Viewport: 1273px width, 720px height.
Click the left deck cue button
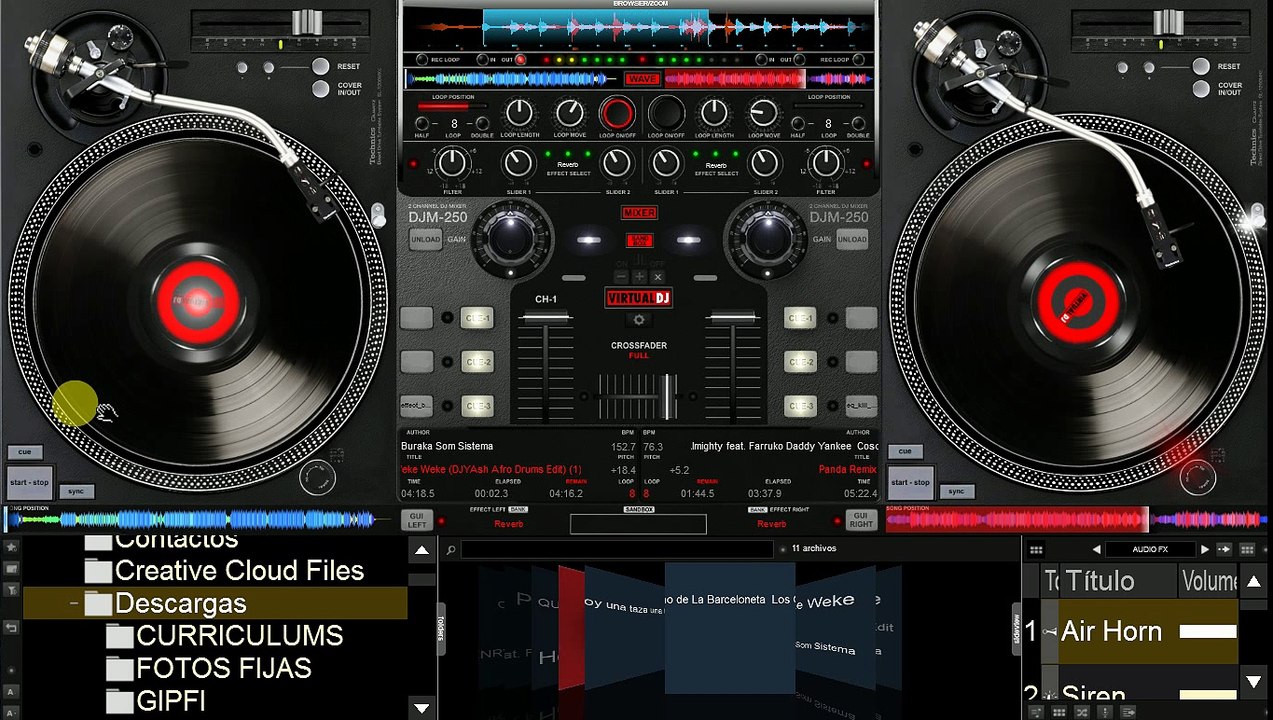[25, 452]
